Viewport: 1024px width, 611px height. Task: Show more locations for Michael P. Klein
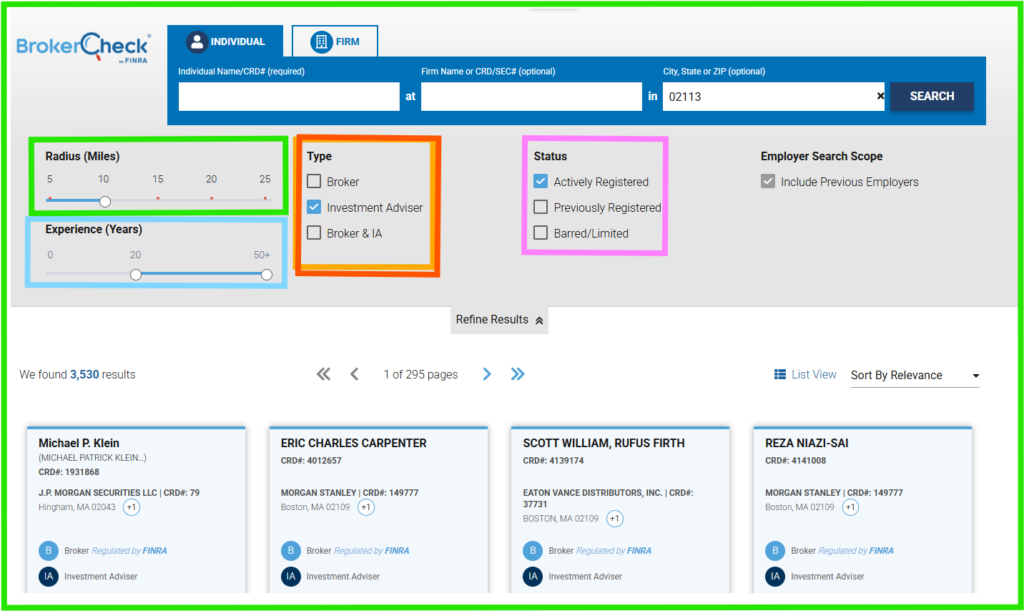(x=131, y=507)
